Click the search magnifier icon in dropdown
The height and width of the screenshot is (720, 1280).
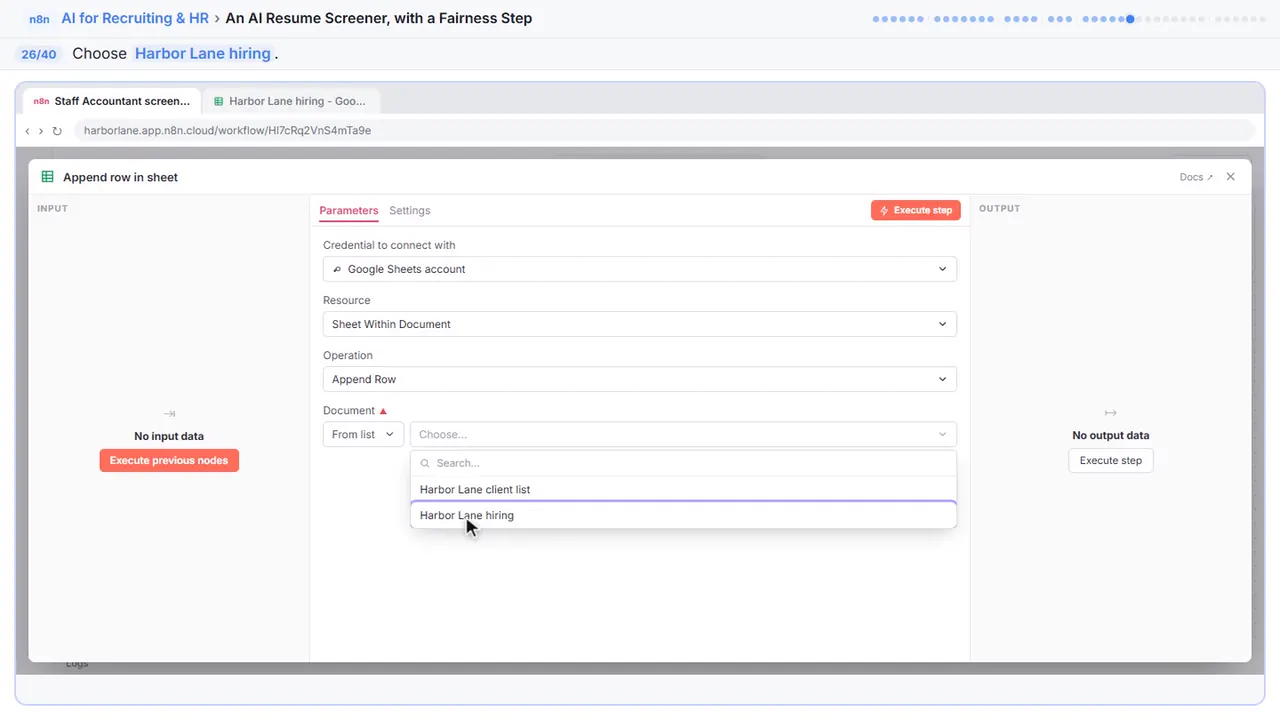pyautogui.click(x=425, y=463)
